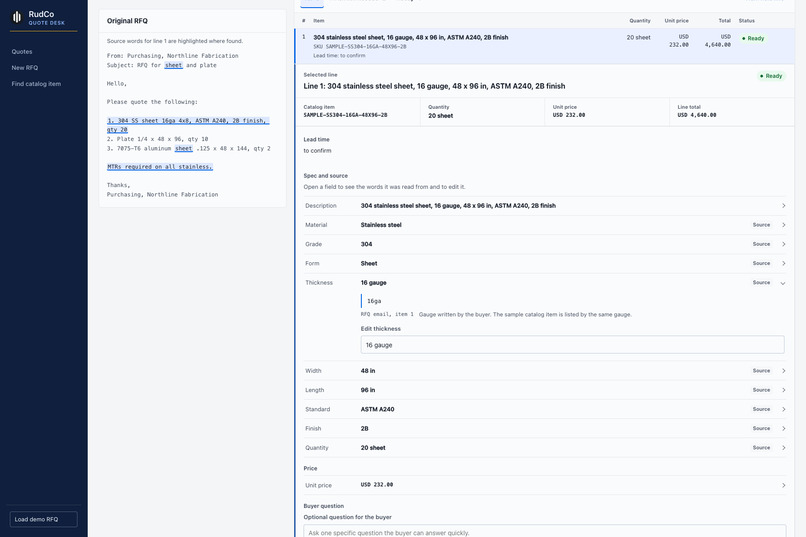The image size is (806, 537).
Task: Click Source badge on Width row
Action: pyautogui.click(x=761, y=371)
